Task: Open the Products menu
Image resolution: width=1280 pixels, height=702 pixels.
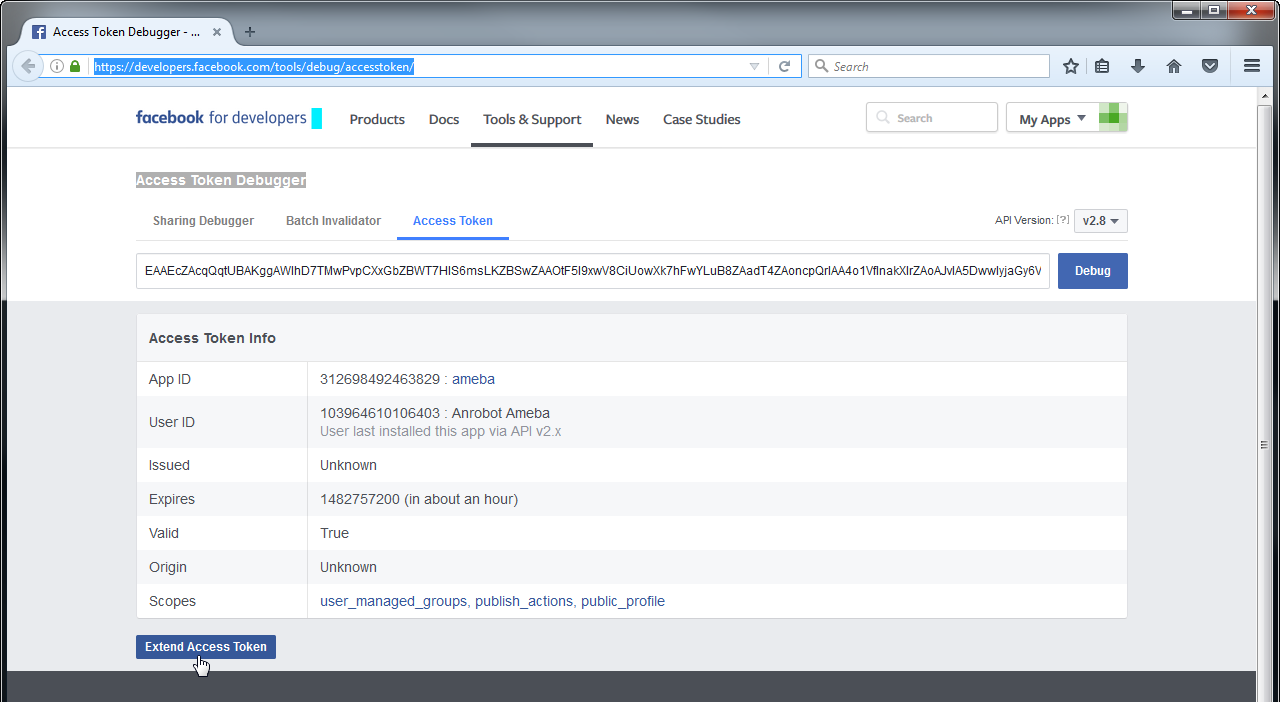Action: coord(377,119)
